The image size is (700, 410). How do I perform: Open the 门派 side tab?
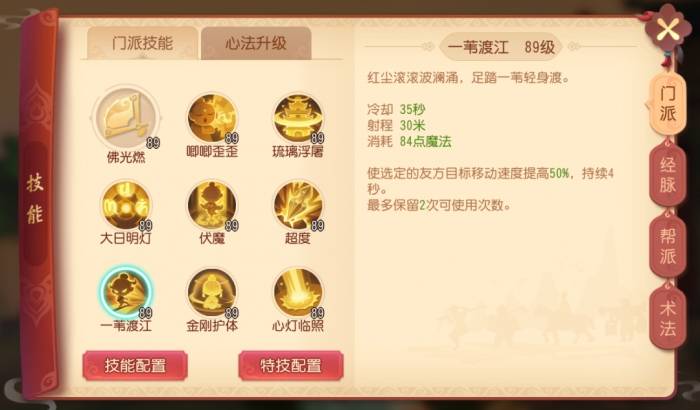click(667, 104)
